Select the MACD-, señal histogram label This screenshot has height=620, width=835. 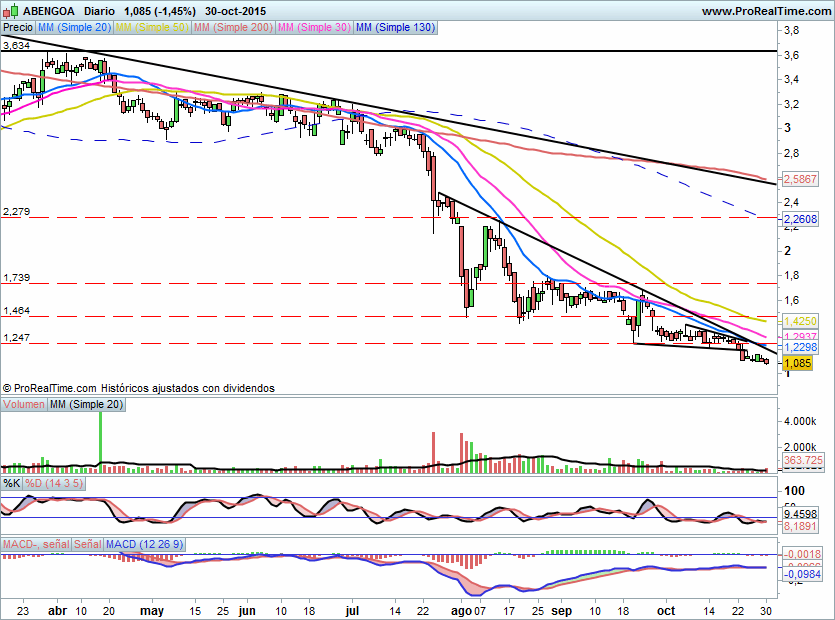pyautogui.click(x=36, y=544)
